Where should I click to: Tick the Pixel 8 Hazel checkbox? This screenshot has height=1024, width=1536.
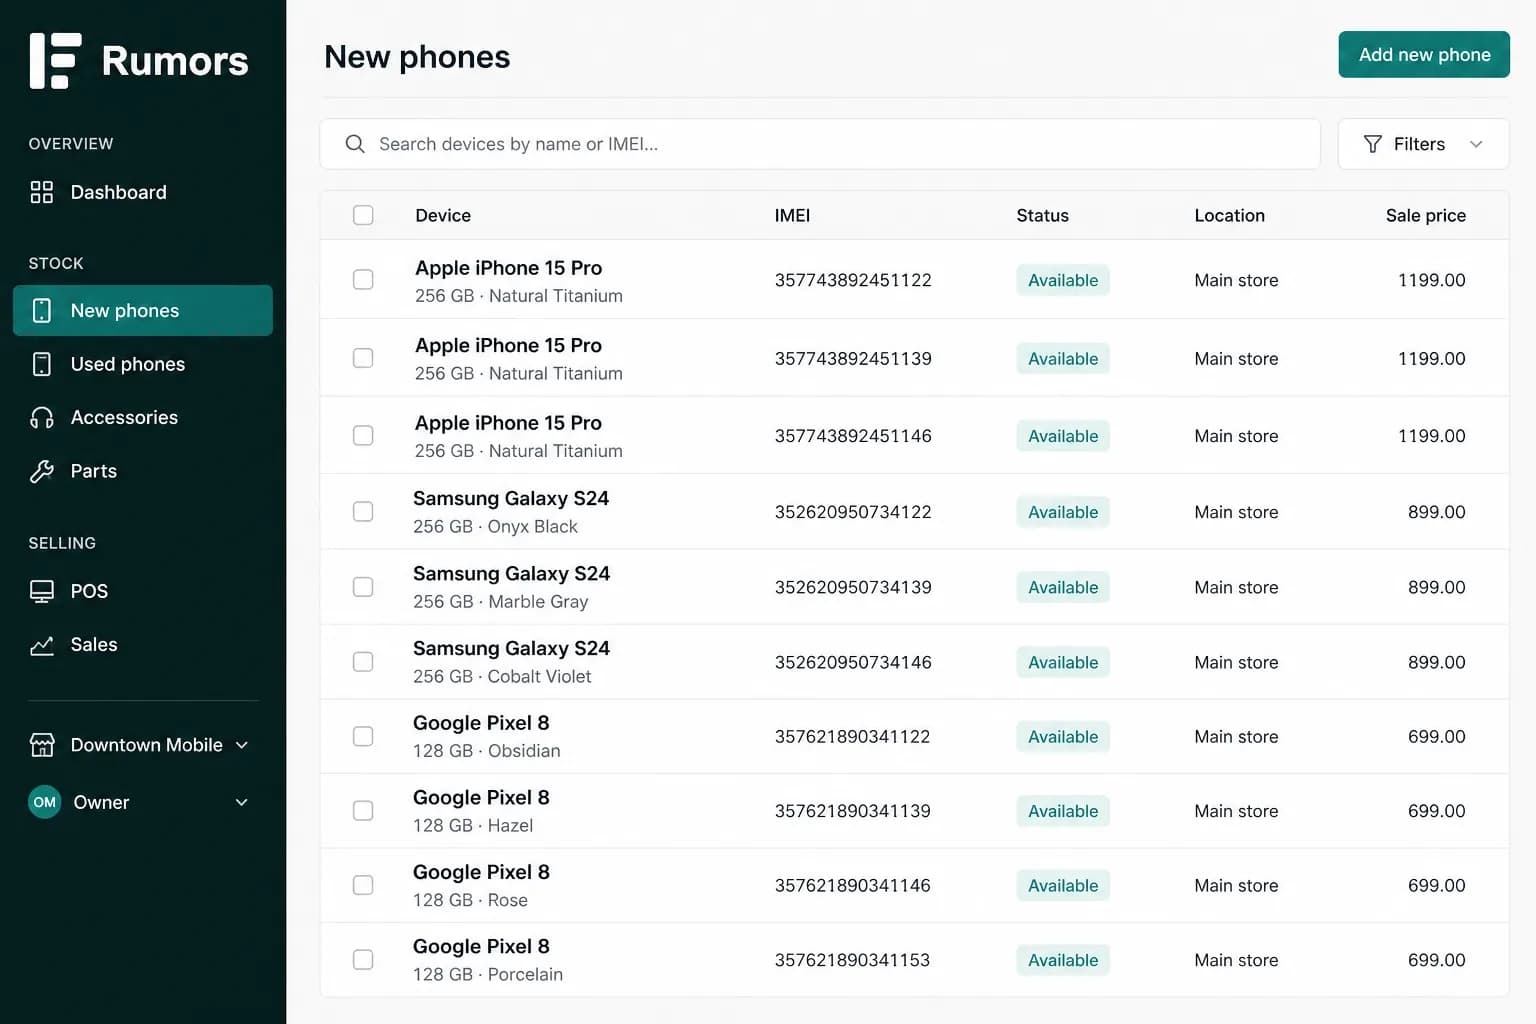363,810
